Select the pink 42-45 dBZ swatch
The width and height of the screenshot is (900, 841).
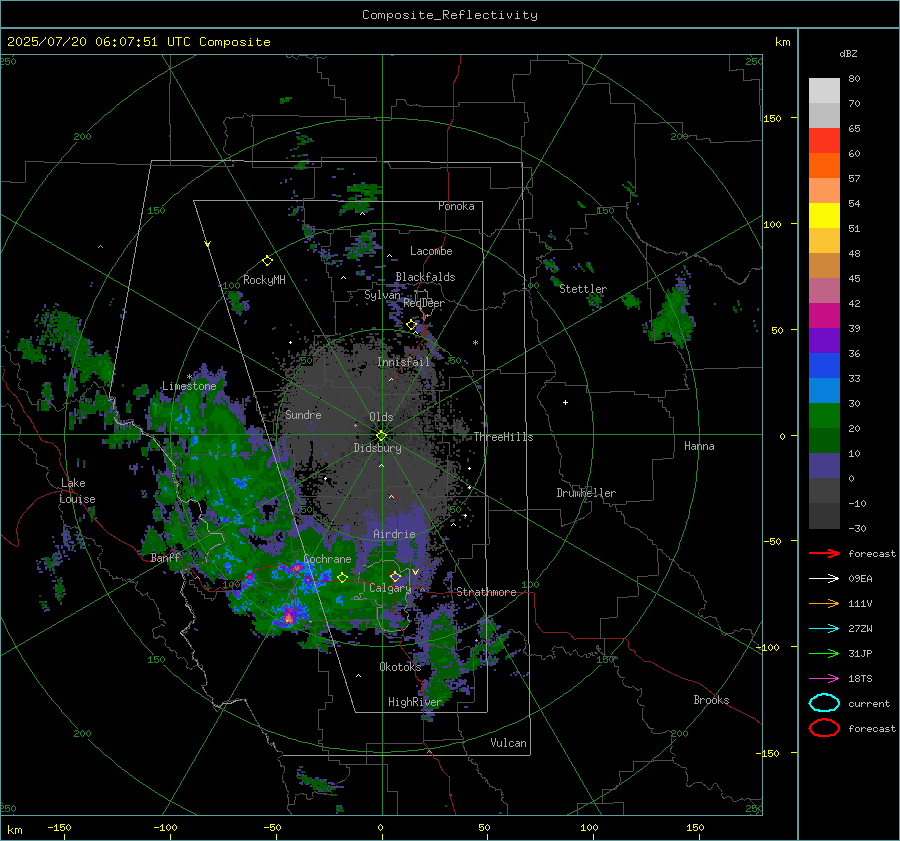click(824, 290)
